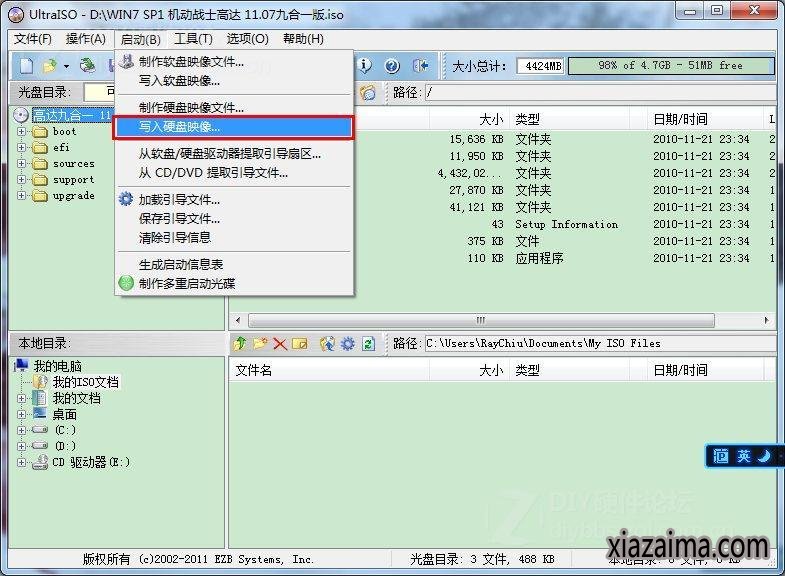The height and width of the screenshot is (576, 785).
Task: Open the dropdown arrow beside Open icon
Action: click(x=66, y=66)
